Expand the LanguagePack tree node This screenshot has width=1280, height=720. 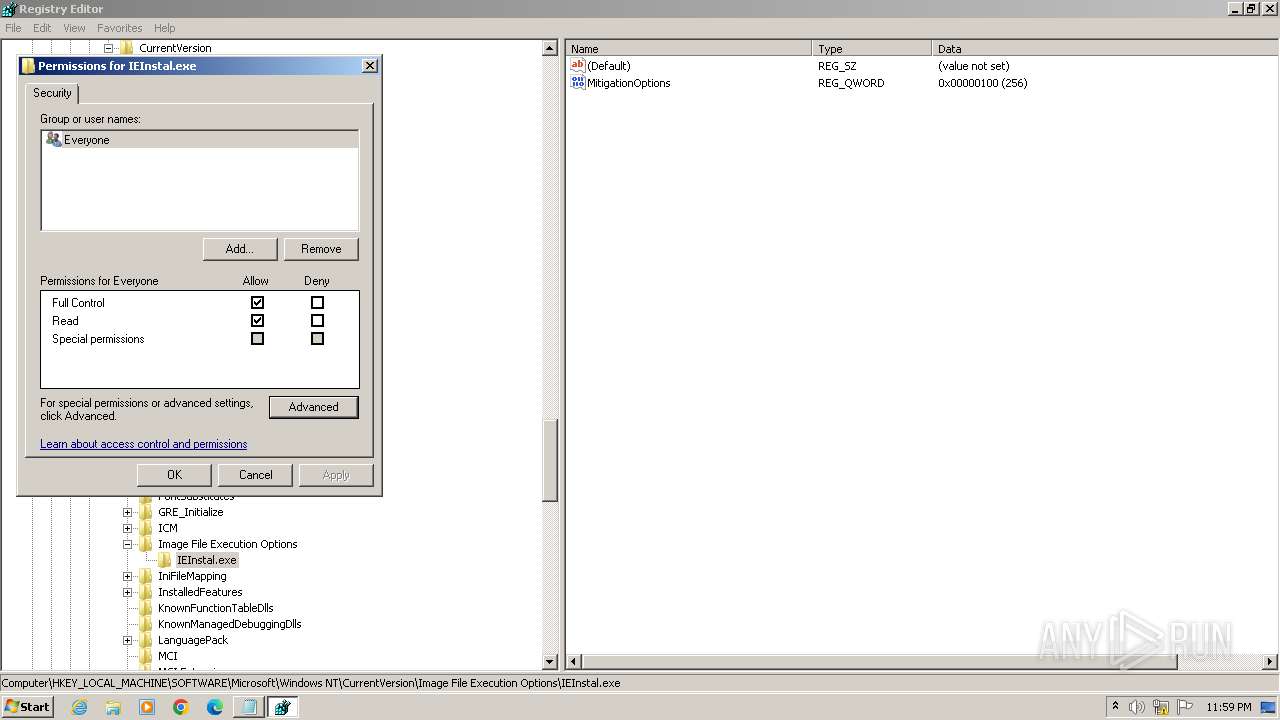click(127, 640)
